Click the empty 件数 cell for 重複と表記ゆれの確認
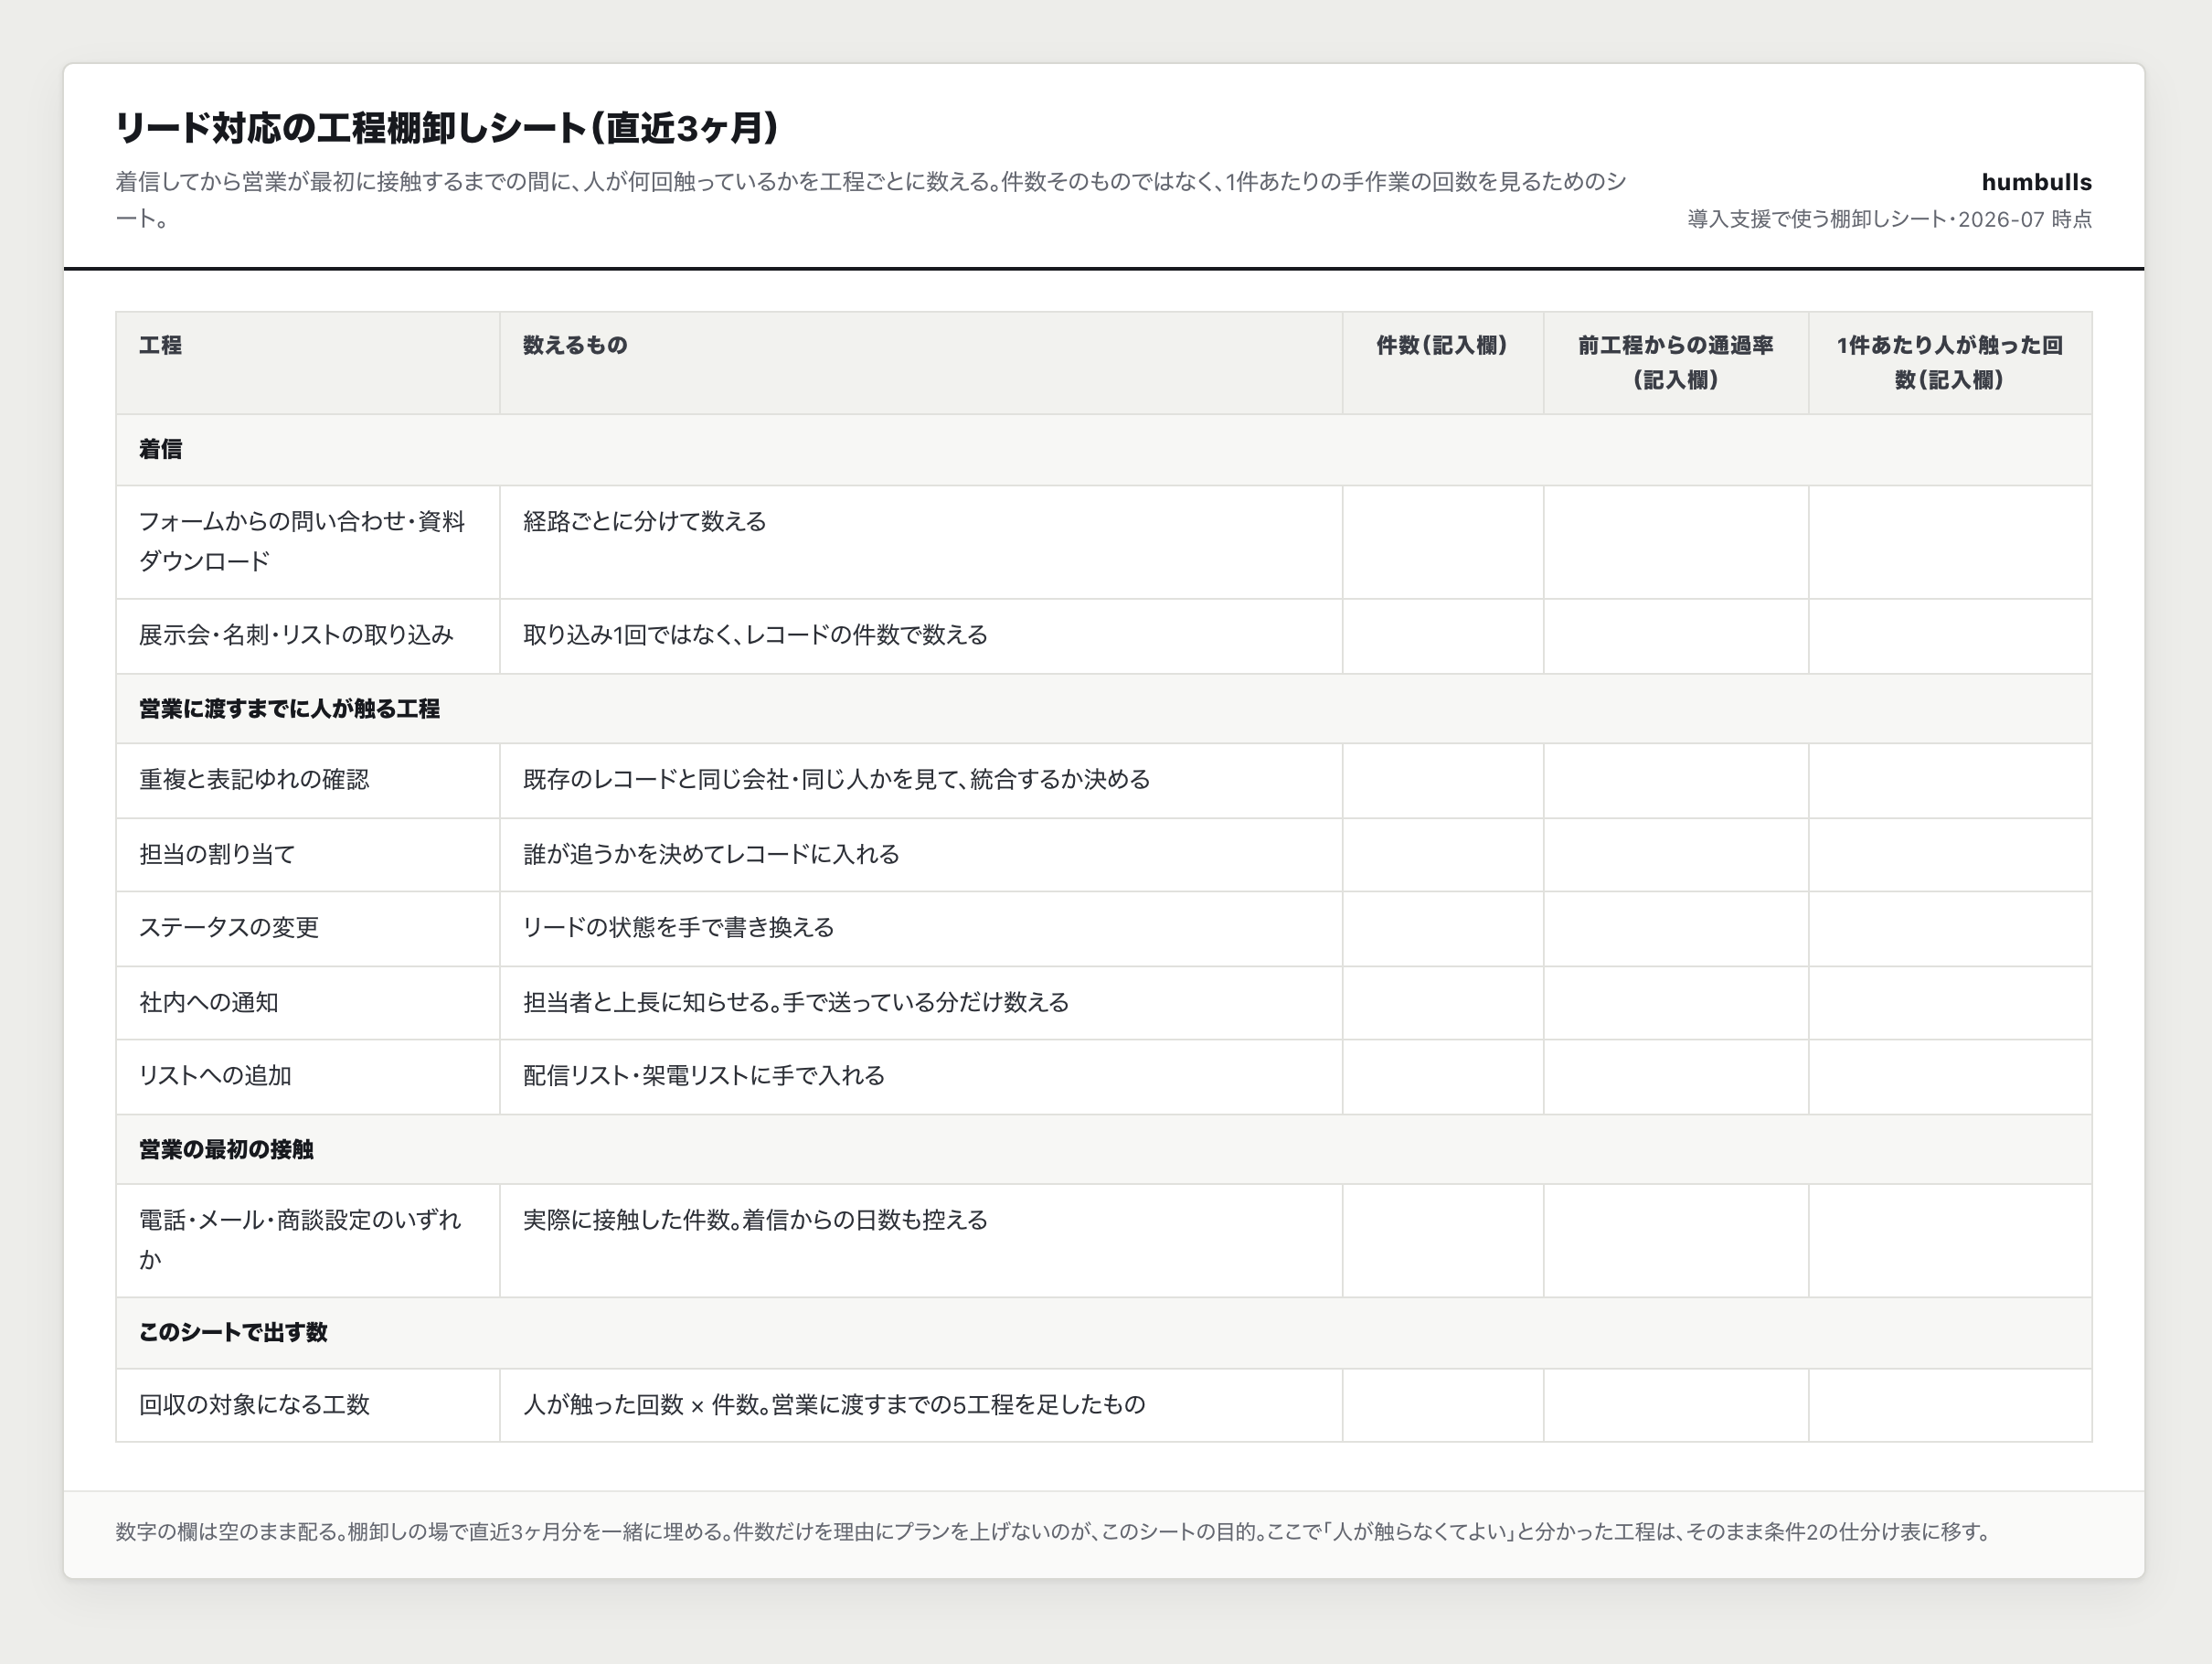The image size is (2212, 1664). (1443, 780)
